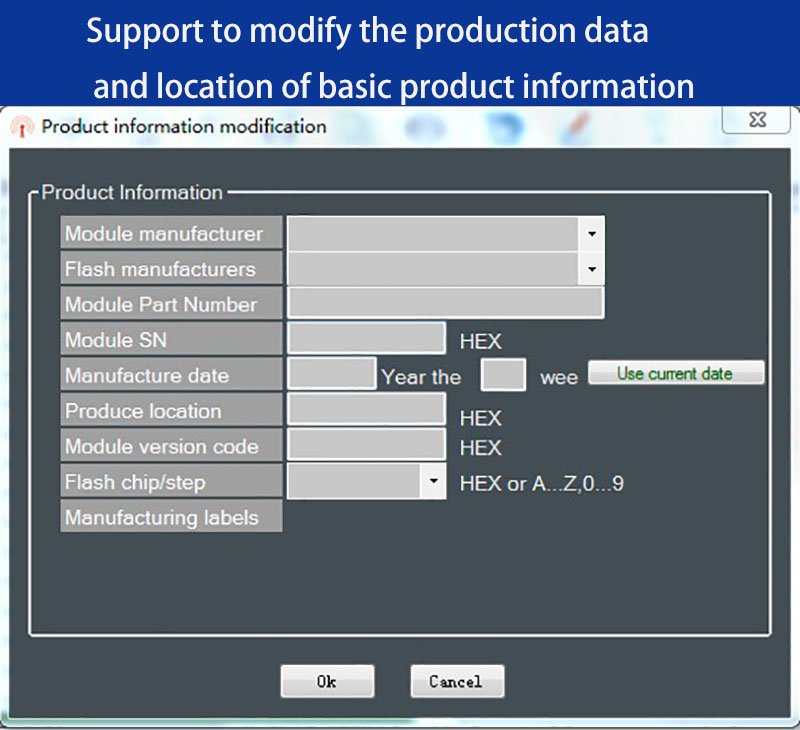Click the Use current date button

(676, 372)
